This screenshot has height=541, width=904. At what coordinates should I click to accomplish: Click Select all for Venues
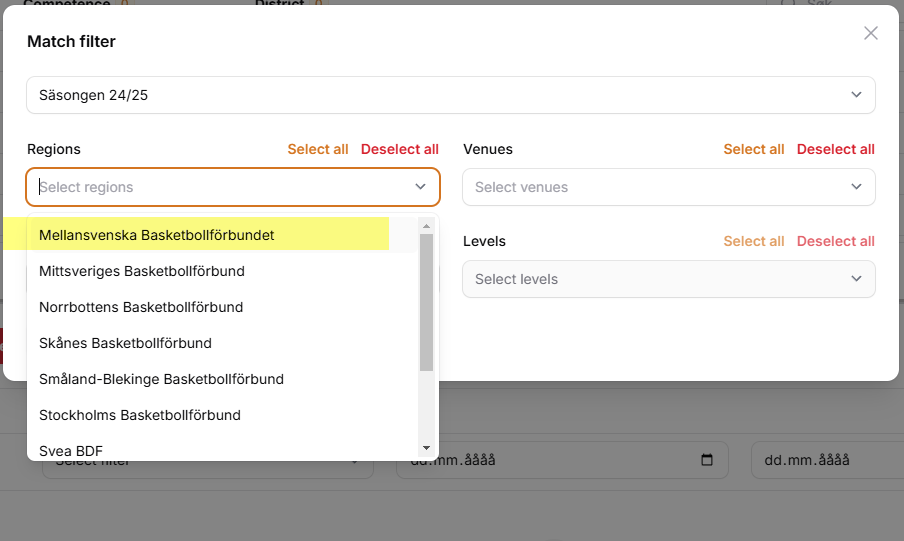tap(754, 149)
